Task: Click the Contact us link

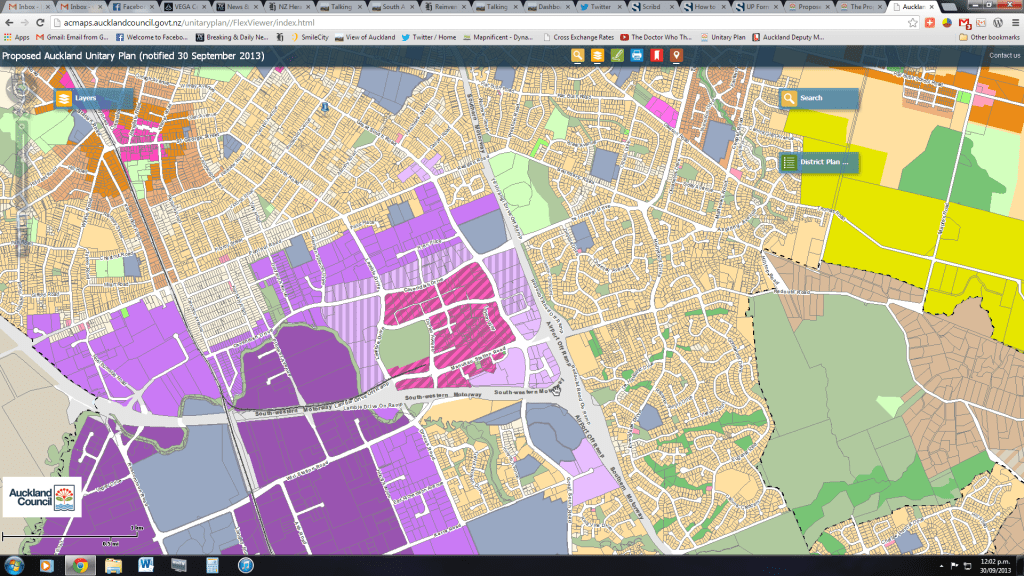Action: click(x=1004, y=55)
